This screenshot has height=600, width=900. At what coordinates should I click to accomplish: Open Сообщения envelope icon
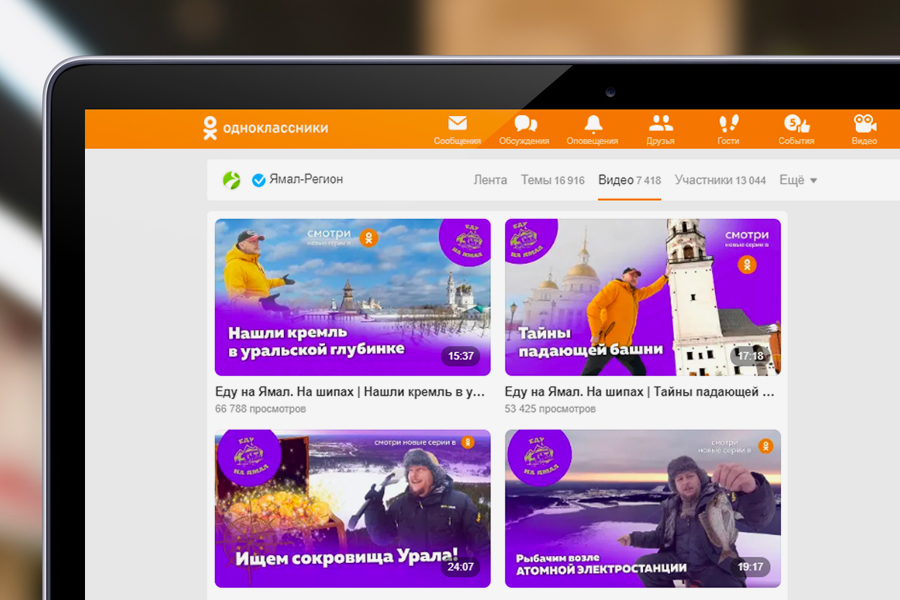coord(457,123)
